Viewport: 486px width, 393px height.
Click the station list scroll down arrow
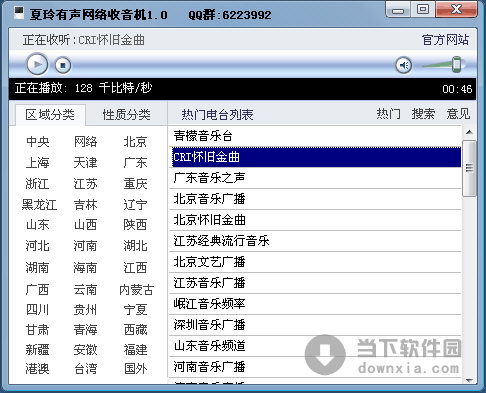[469, 380]
